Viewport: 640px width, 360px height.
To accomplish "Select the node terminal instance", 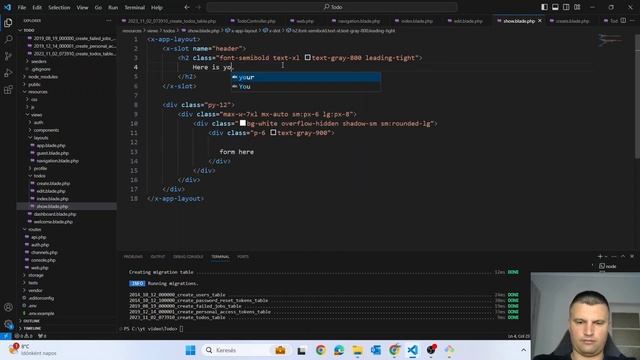I will 607,266.
